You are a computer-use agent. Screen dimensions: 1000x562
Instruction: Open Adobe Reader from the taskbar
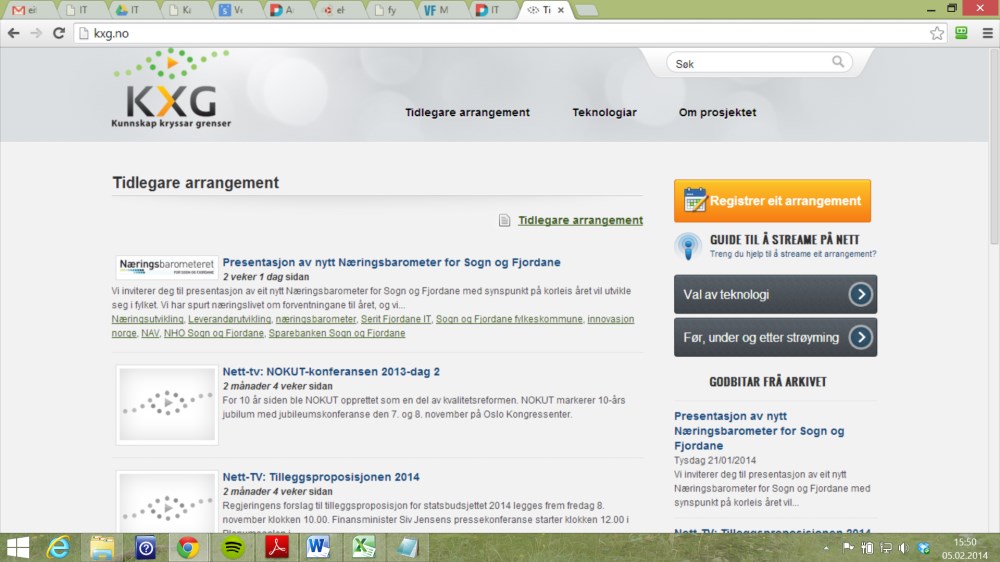coord(277,547)
